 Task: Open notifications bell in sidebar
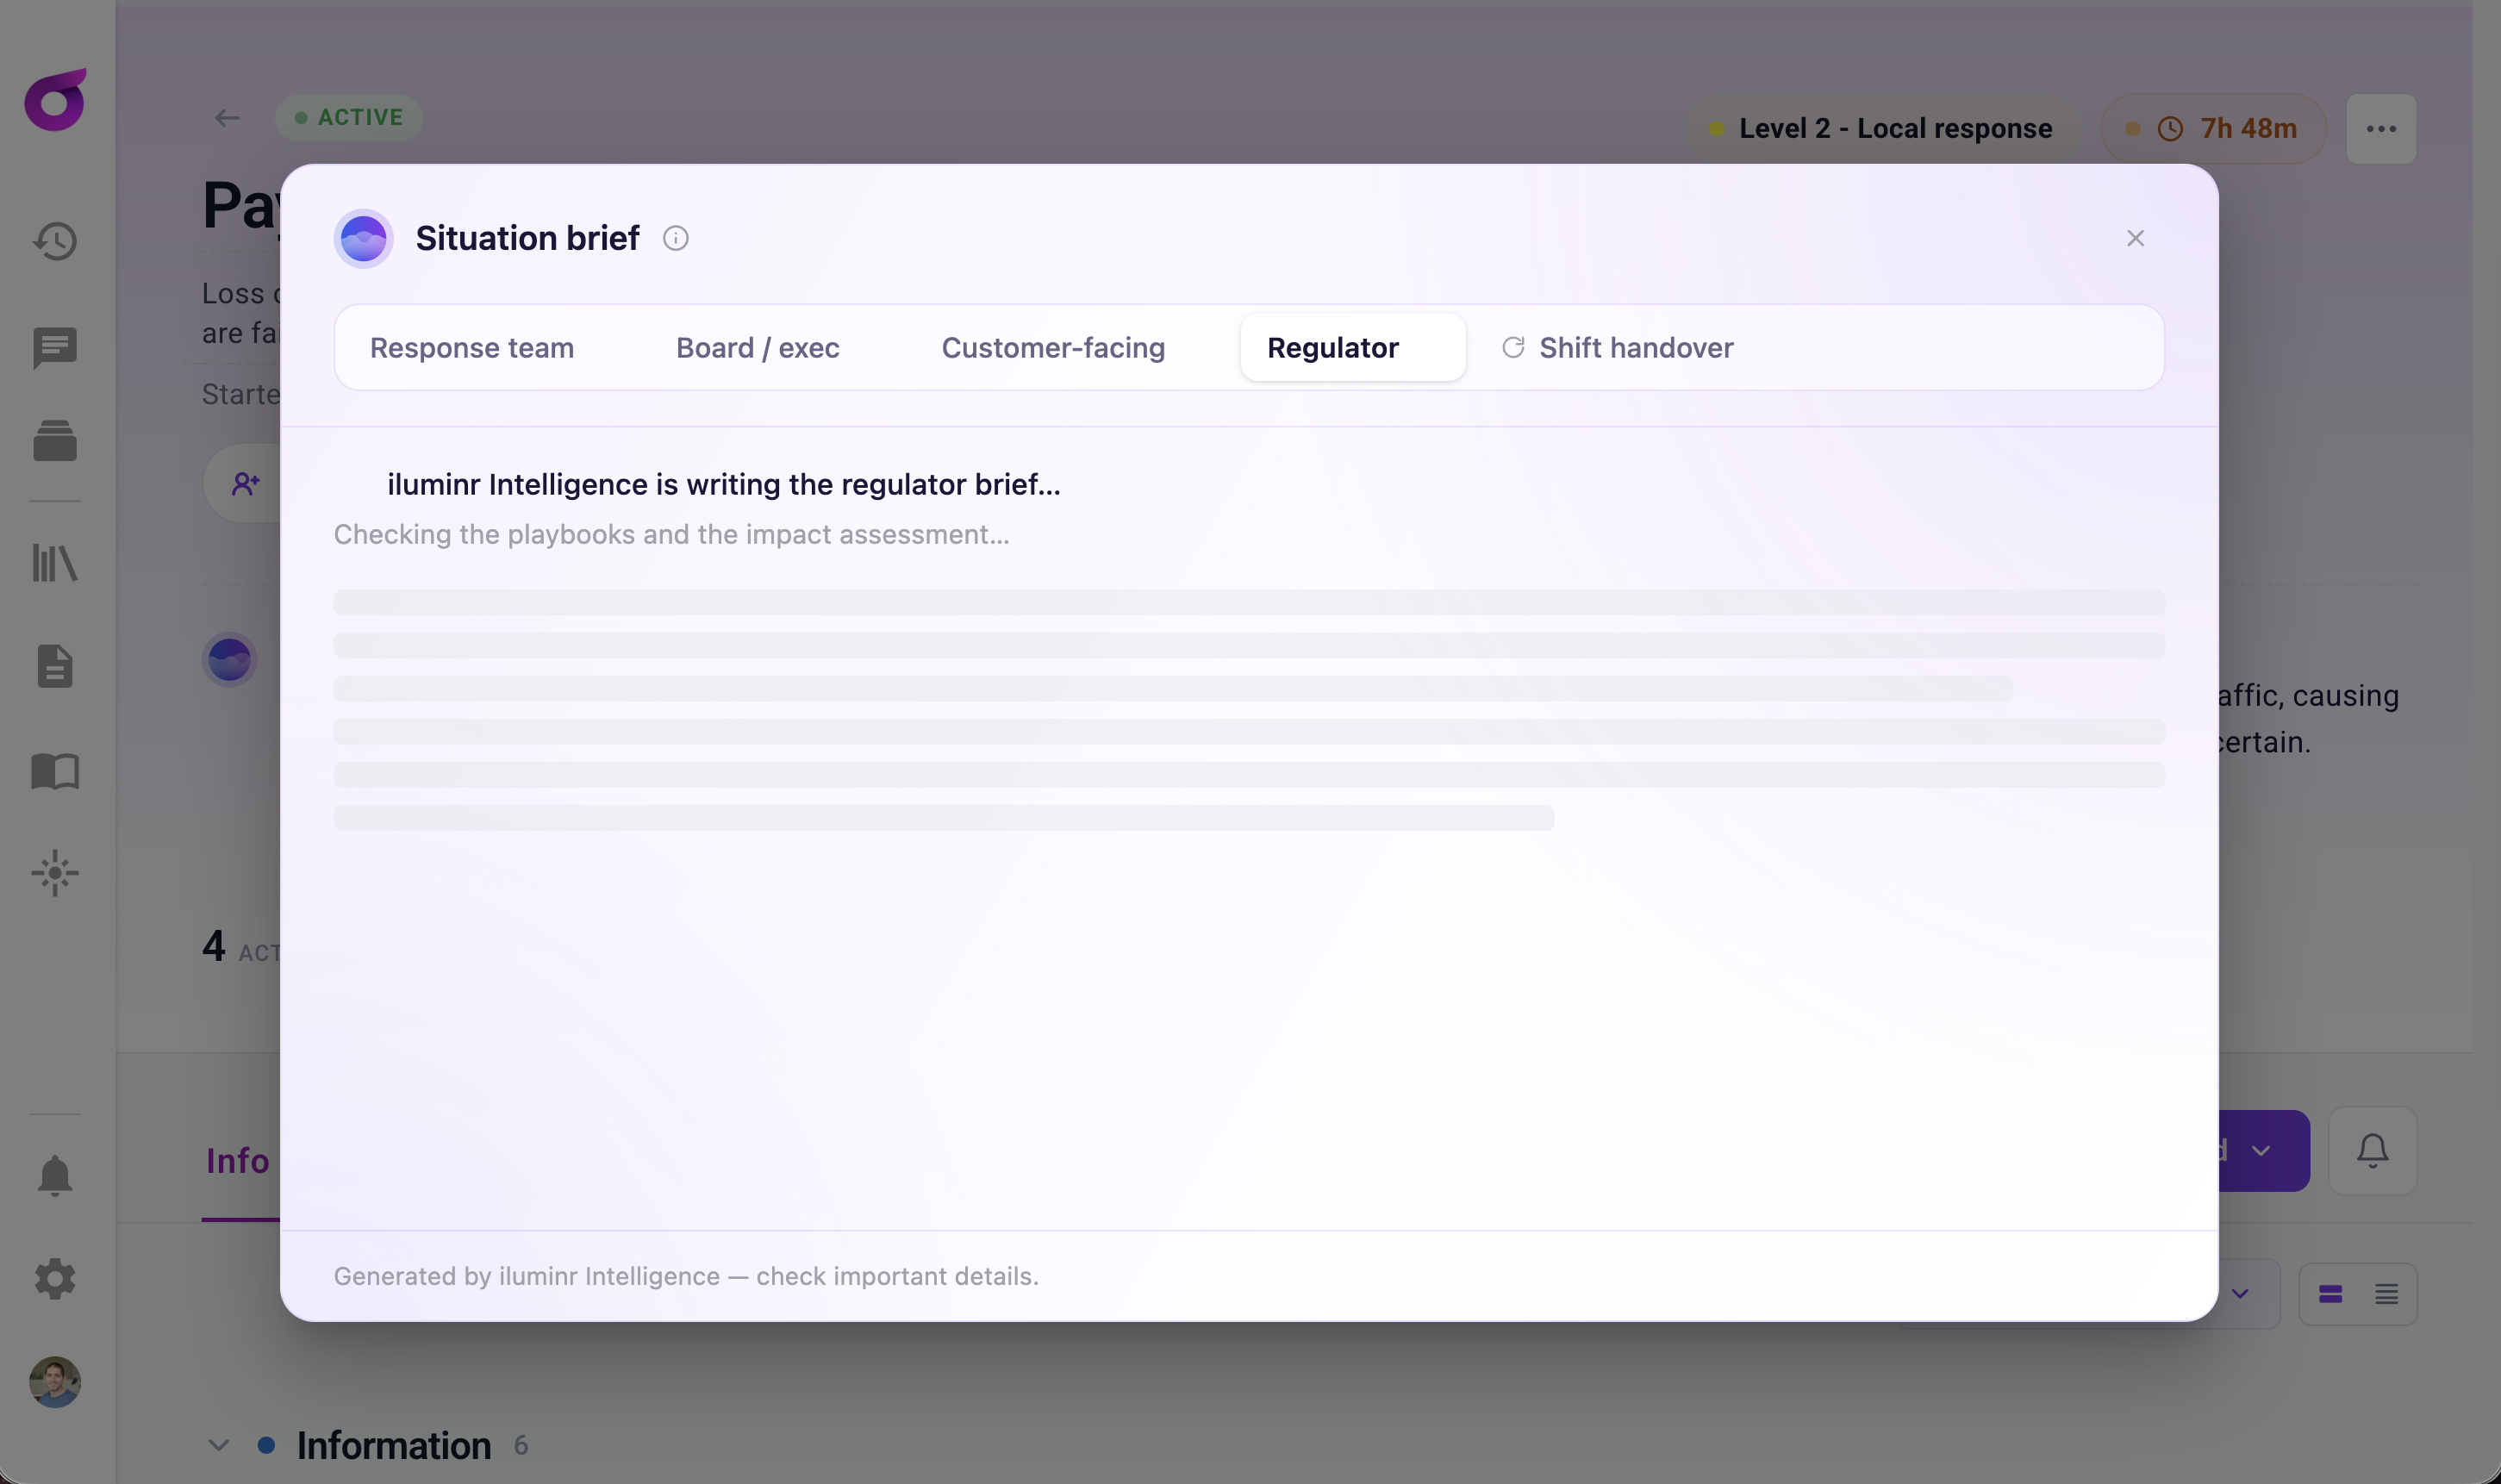coord(55,1176)
